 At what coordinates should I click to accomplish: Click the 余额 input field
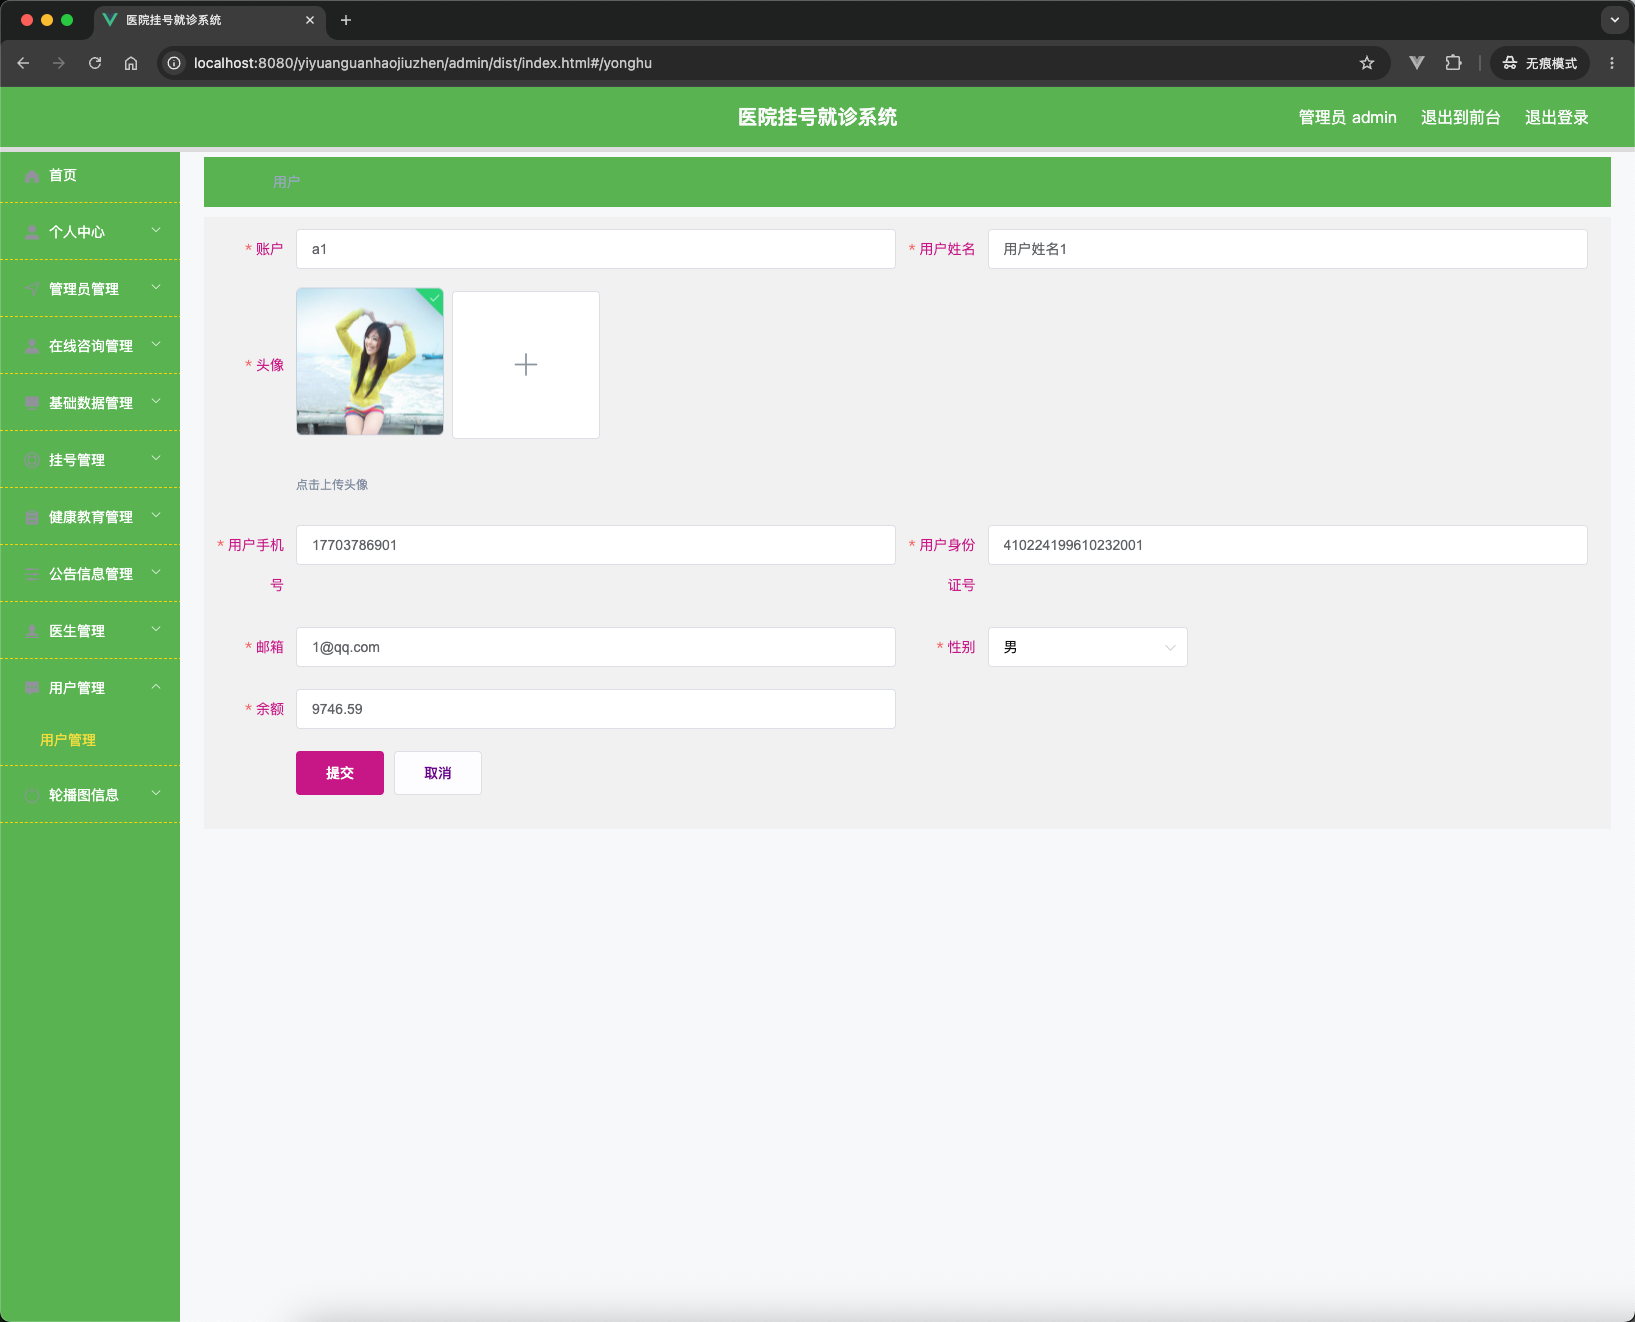pos(595,709)
